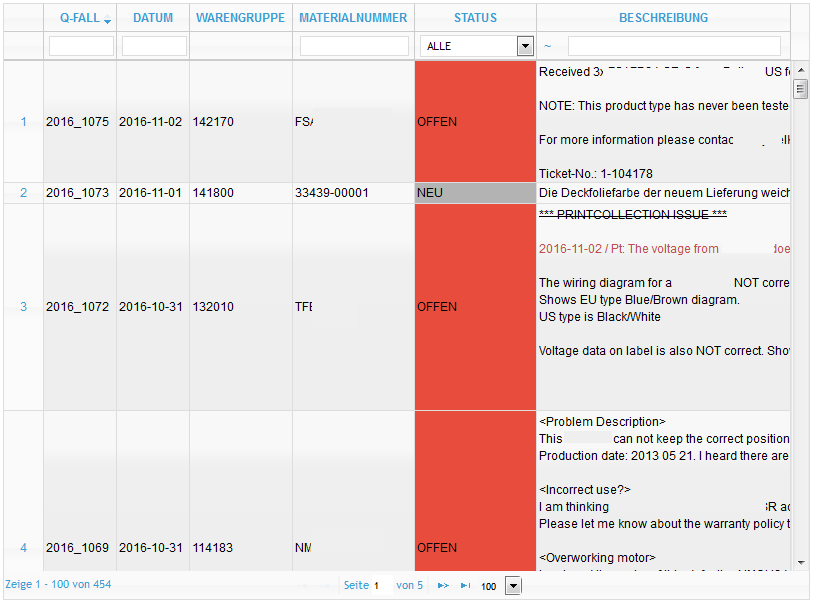Image resolution: width=814 pixels, height=604 pixels.
Task: Click Warengruppe value 142170
Action: coord(213,122)
